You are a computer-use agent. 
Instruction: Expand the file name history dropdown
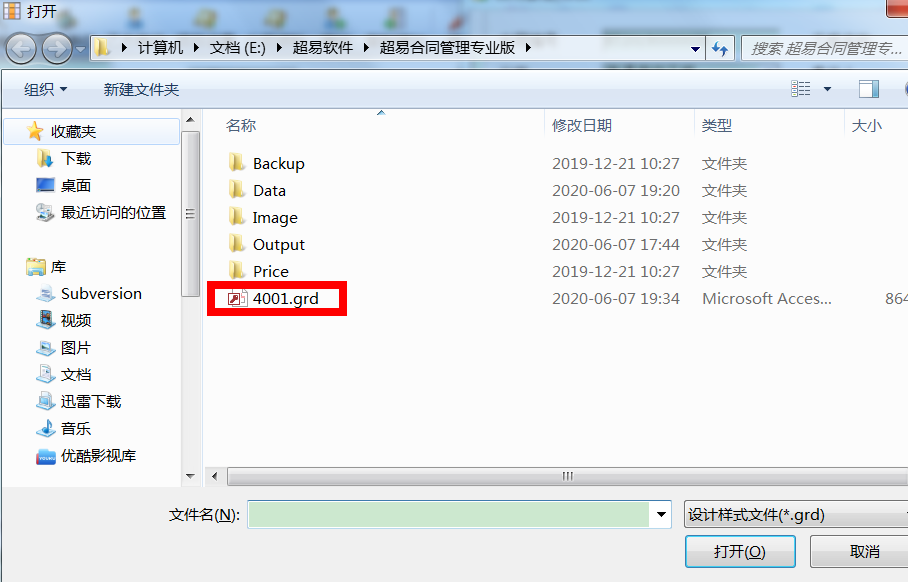coord(661,514)
